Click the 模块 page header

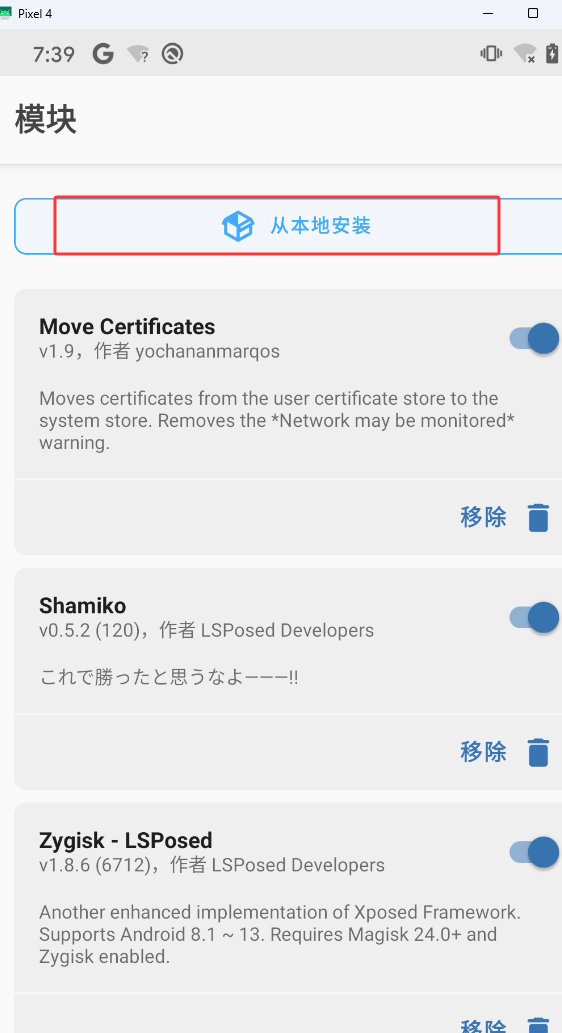pos(45,121)
